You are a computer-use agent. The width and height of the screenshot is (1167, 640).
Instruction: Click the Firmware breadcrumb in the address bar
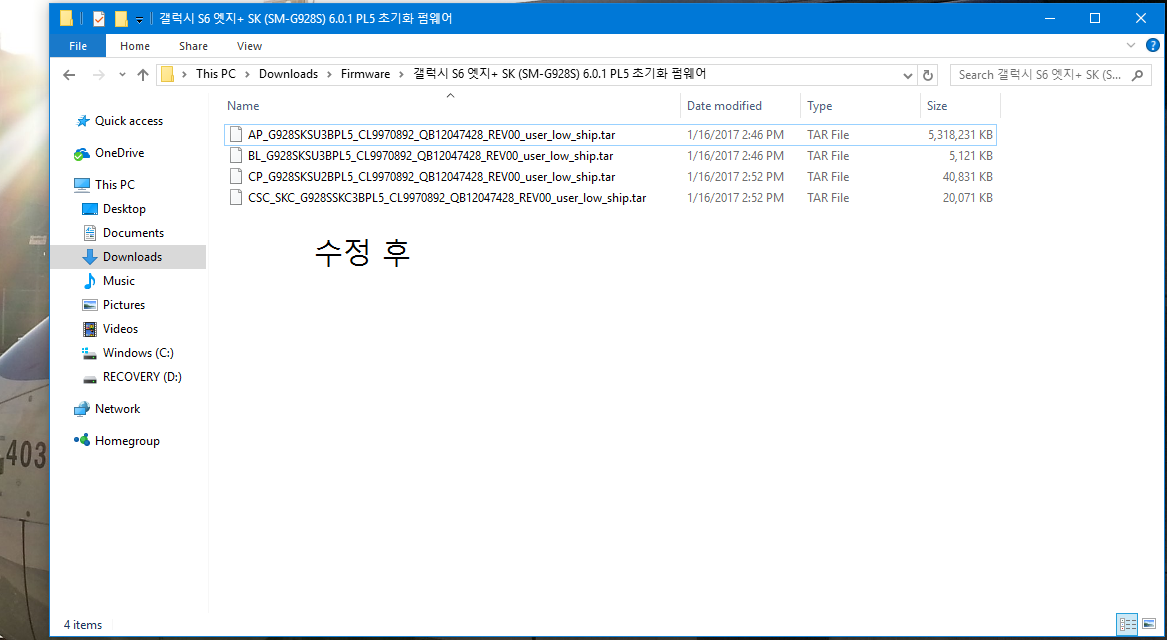(x=365, y=74)
